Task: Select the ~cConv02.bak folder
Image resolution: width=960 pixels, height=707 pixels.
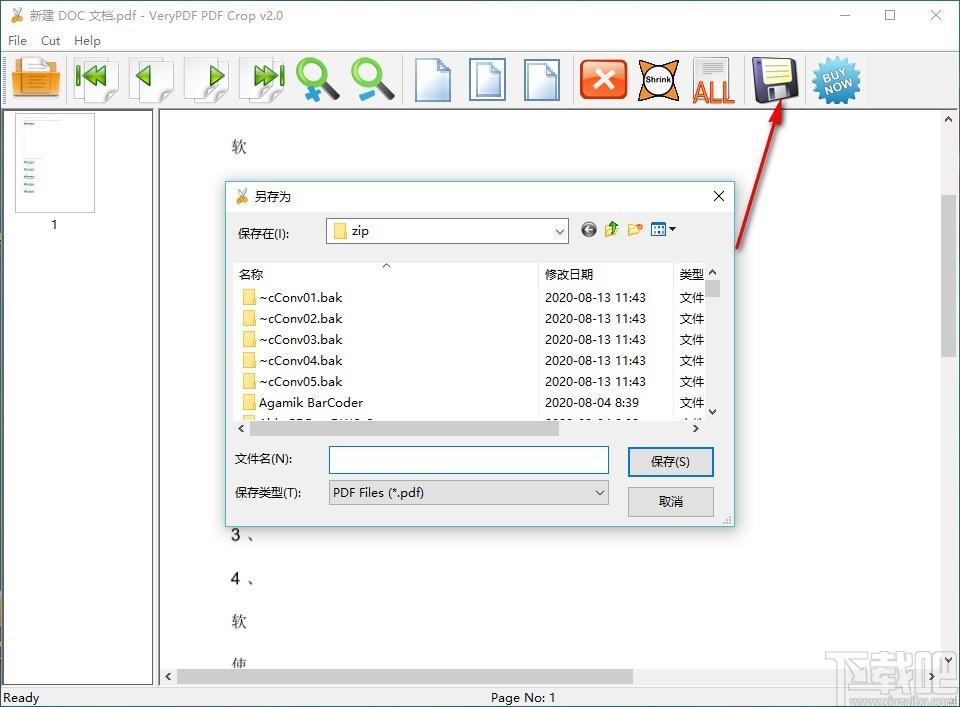Action: [292, 319]
